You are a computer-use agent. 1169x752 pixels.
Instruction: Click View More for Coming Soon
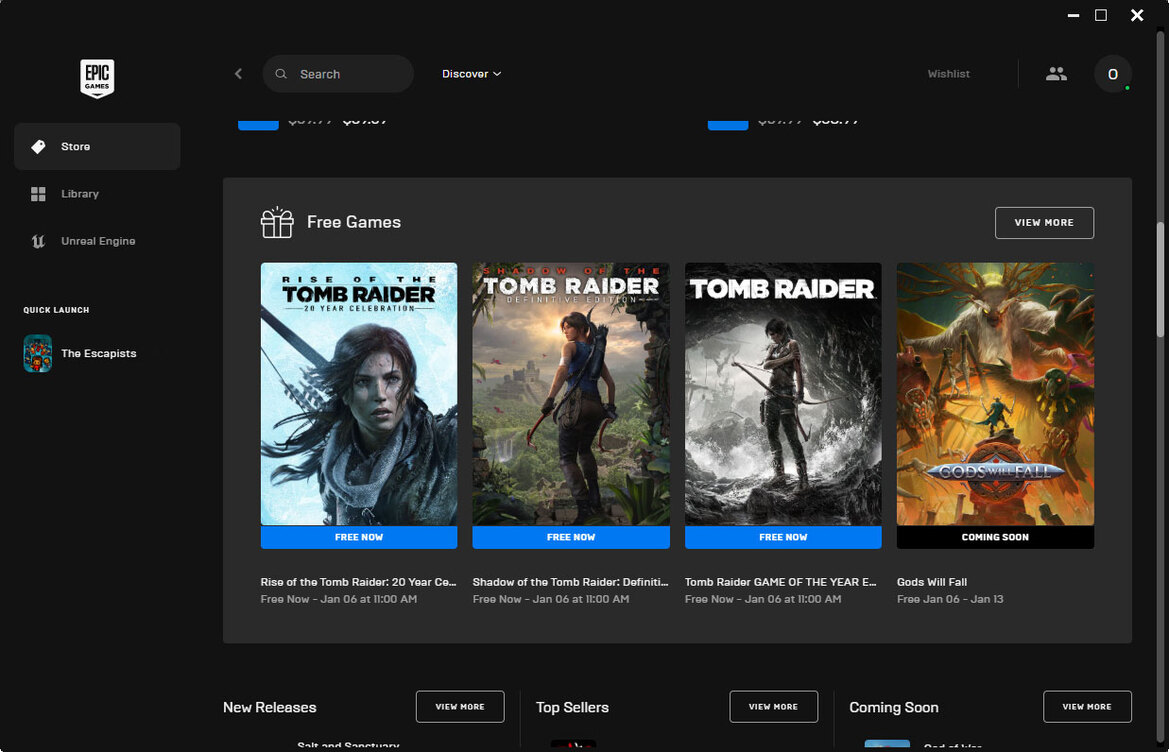[1087, 707]
